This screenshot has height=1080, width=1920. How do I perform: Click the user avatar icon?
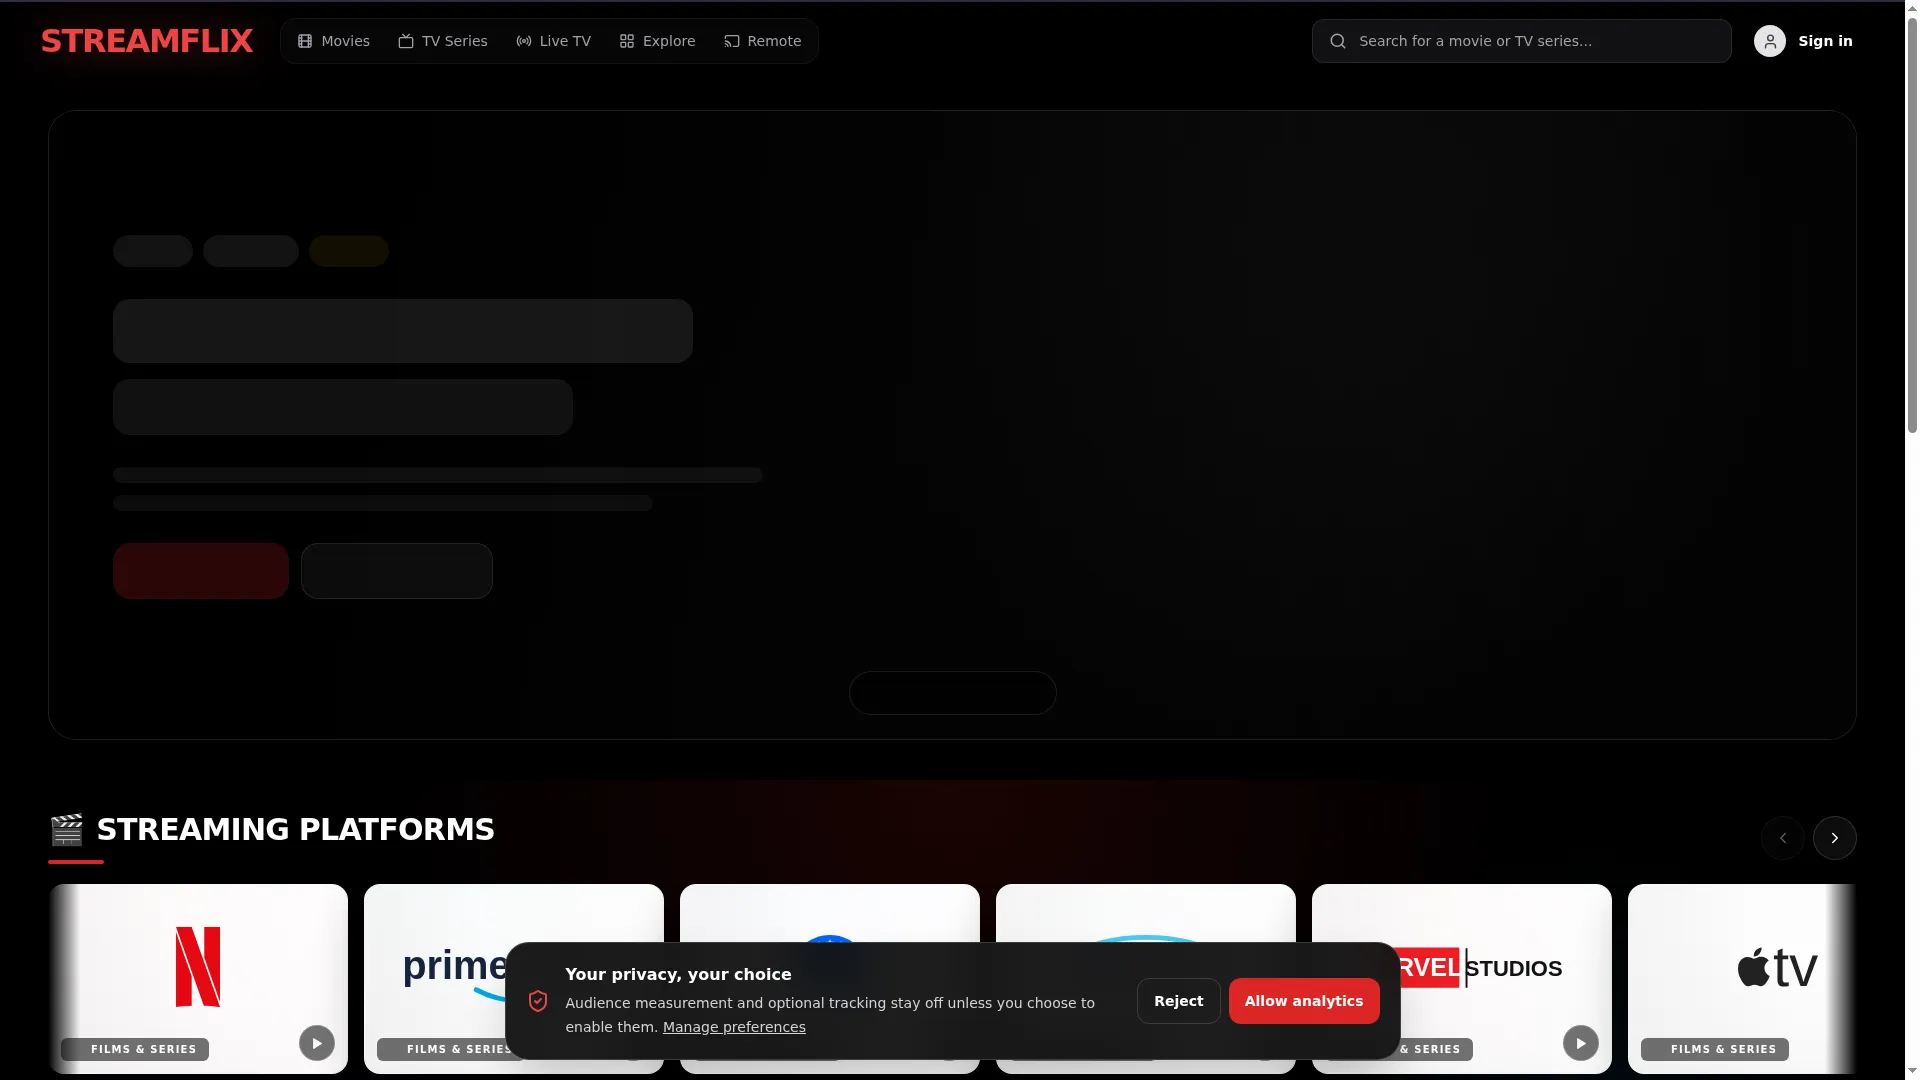[1769, 41]
